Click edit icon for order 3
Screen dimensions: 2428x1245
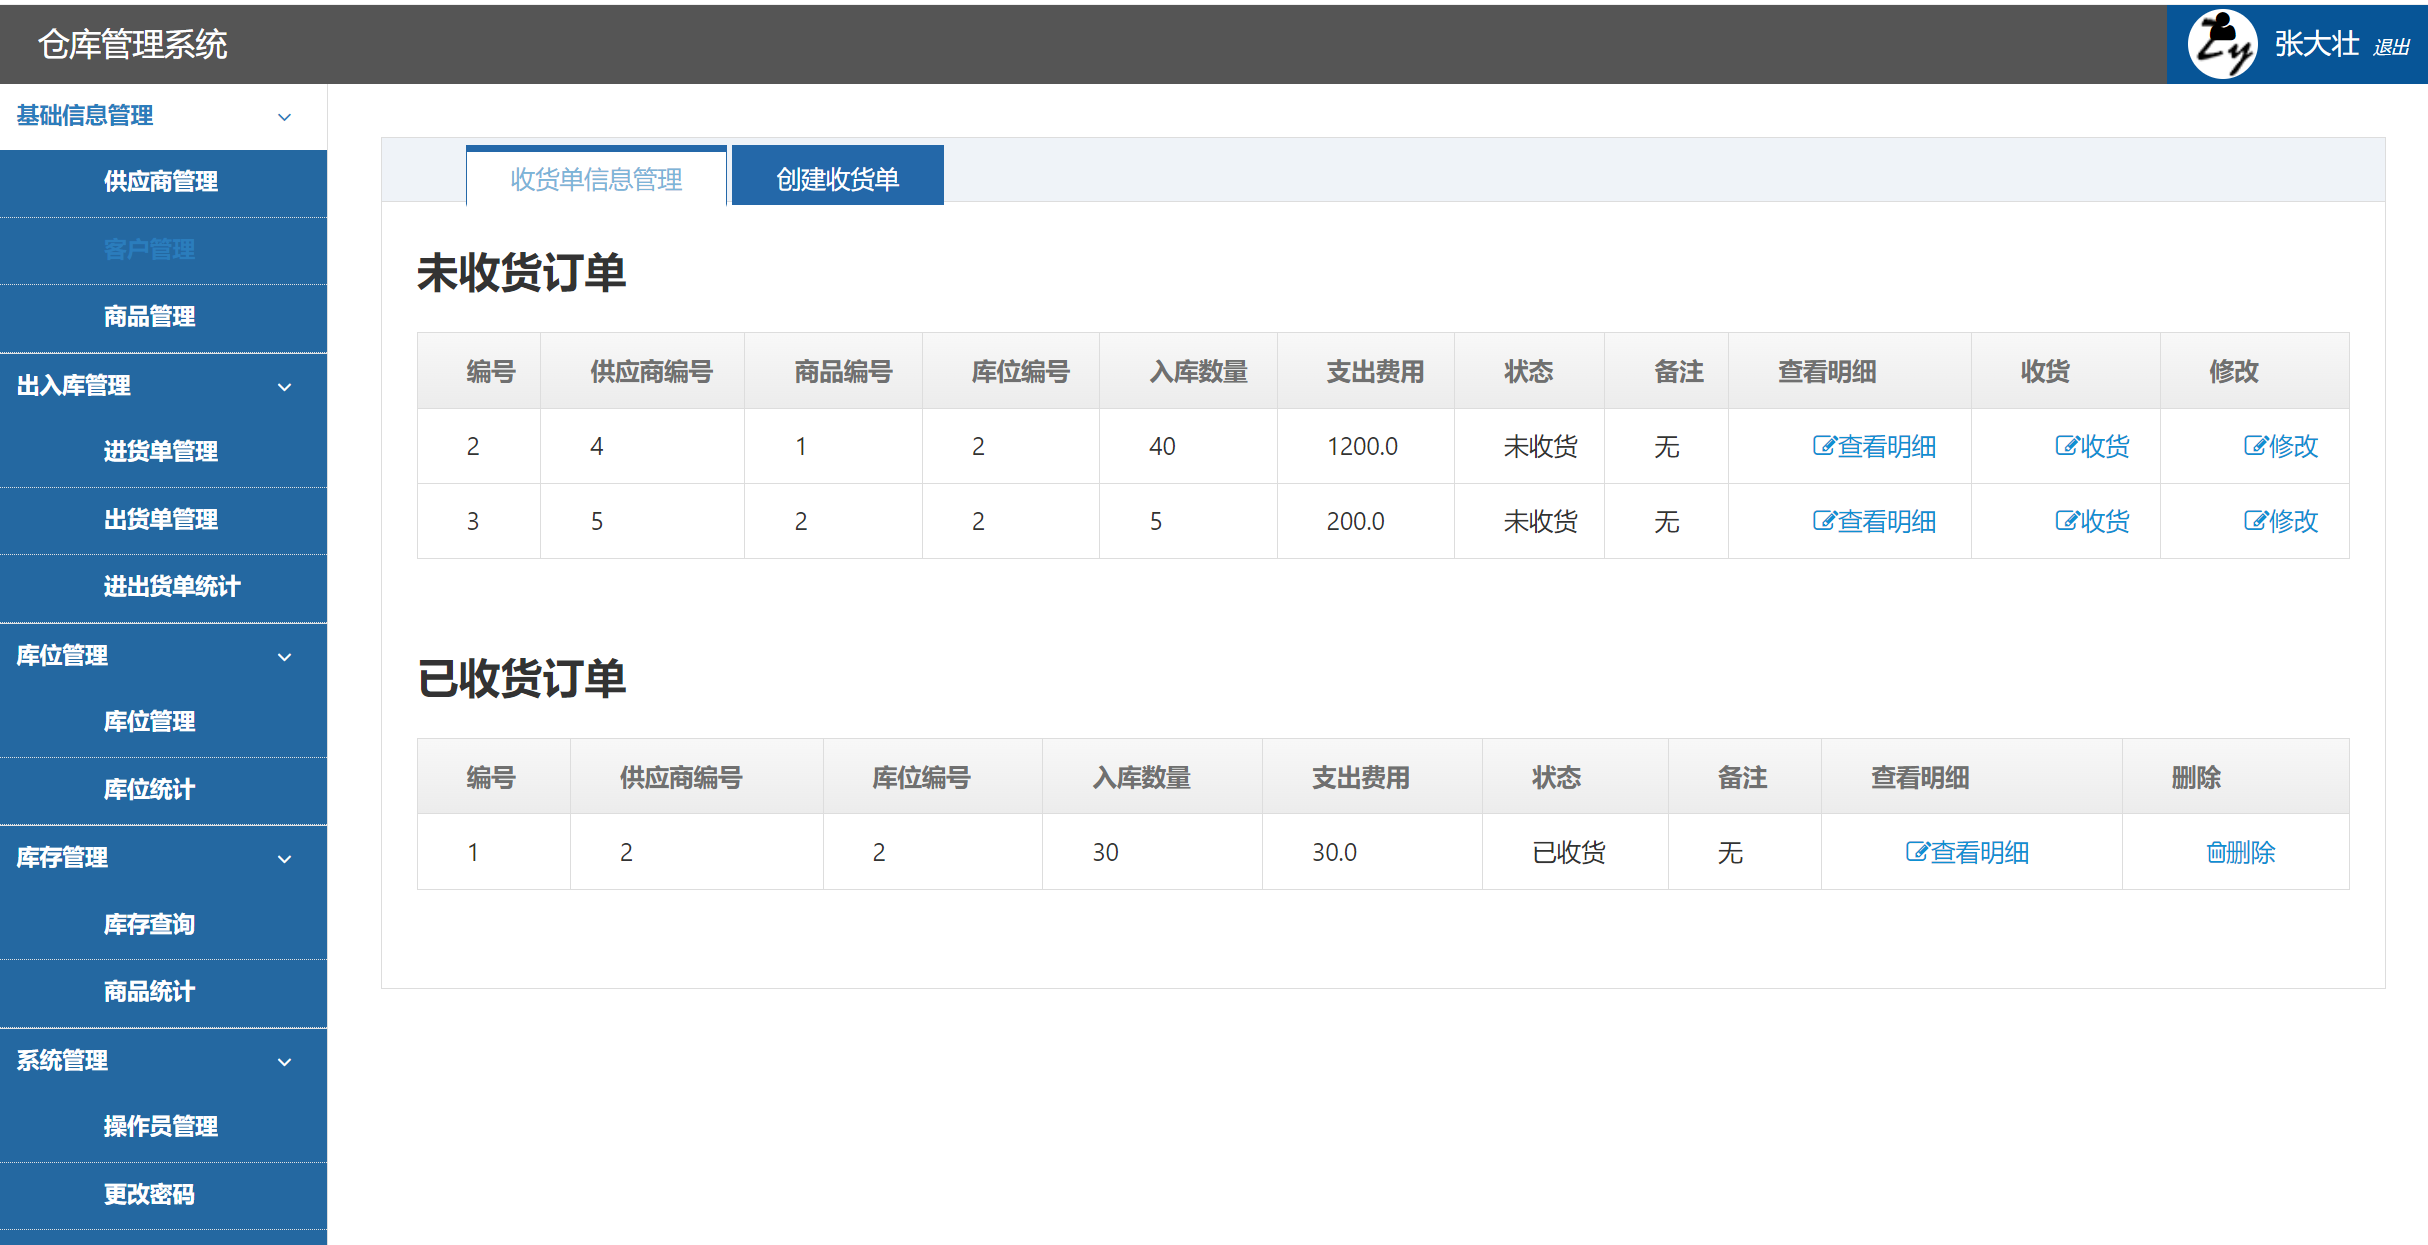pos(2255,522)
